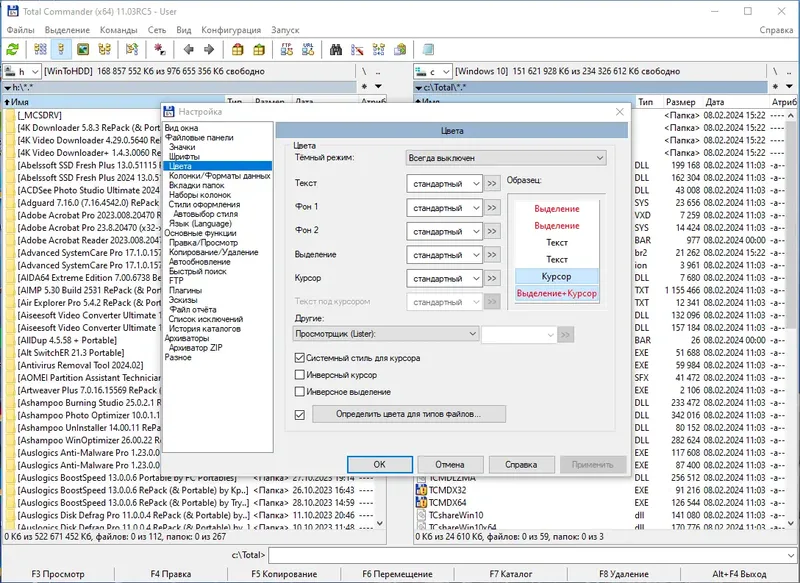Click the Notepad icon in the toolbar

tap(428, 49)
